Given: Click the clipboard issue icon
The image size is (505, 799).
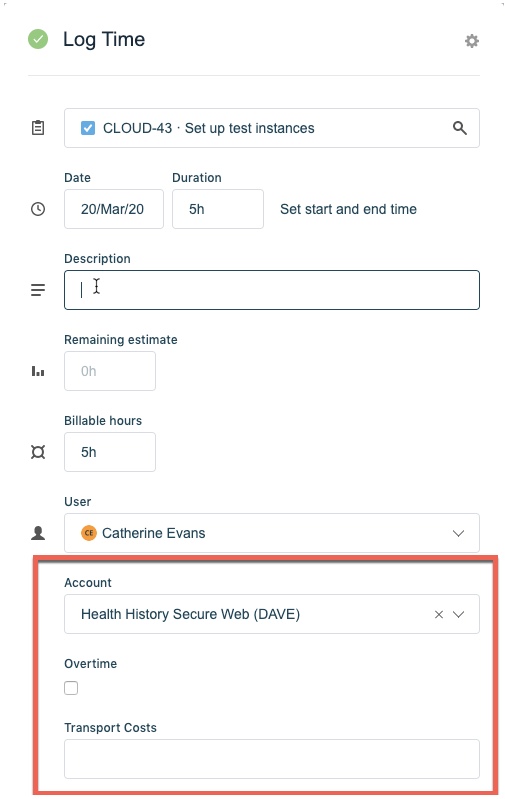Looking at the screenshot, I should (38, 128).
